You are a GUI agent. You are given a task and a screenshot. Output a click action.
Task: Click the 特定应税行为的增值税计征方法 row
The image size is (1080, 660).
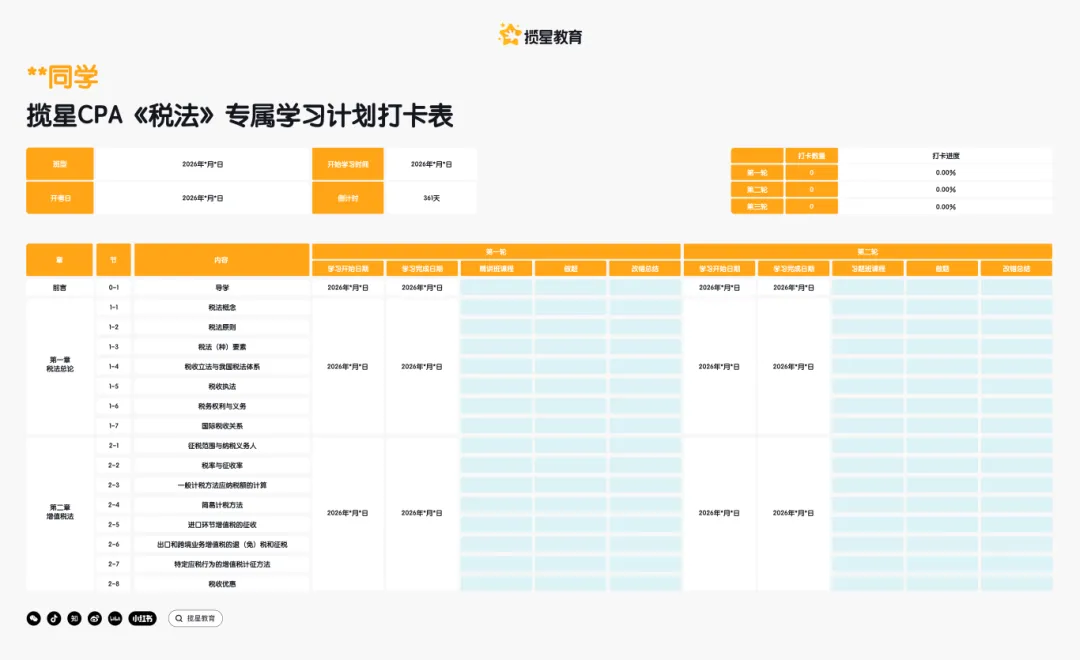click(x=222, y=564)
